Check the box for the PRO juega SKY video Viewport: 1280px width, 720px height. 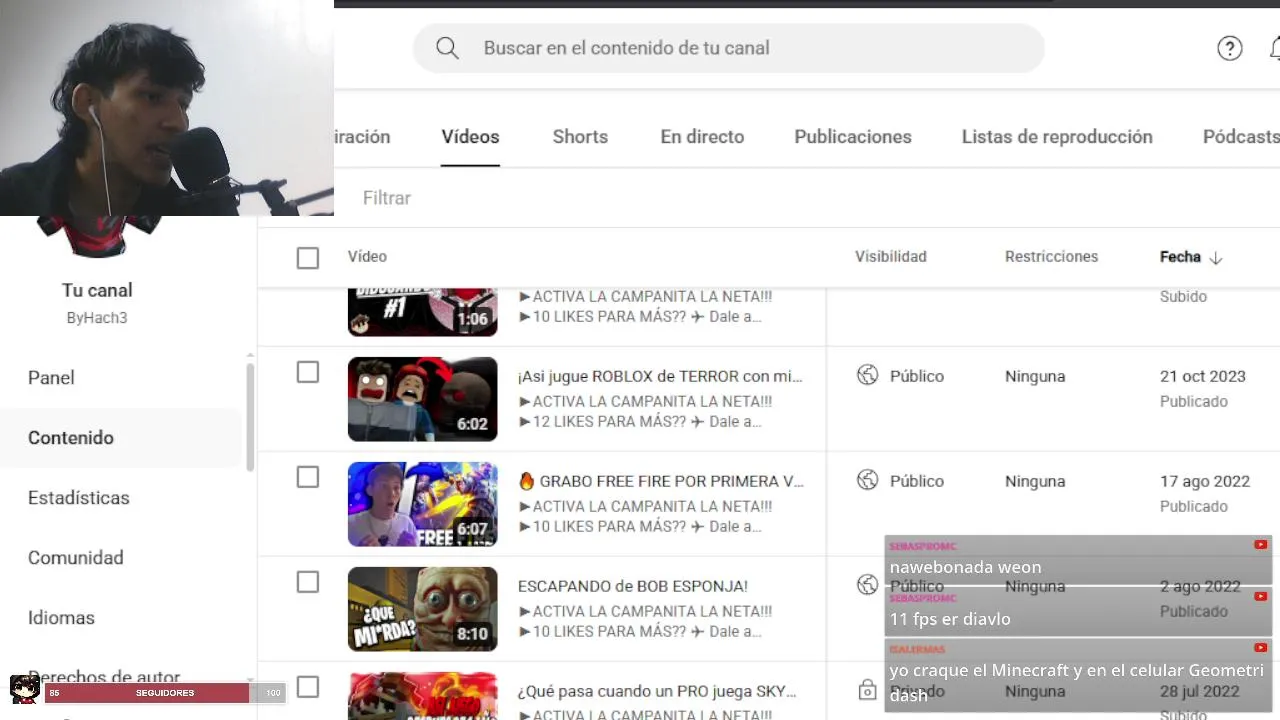pos(308,687)
